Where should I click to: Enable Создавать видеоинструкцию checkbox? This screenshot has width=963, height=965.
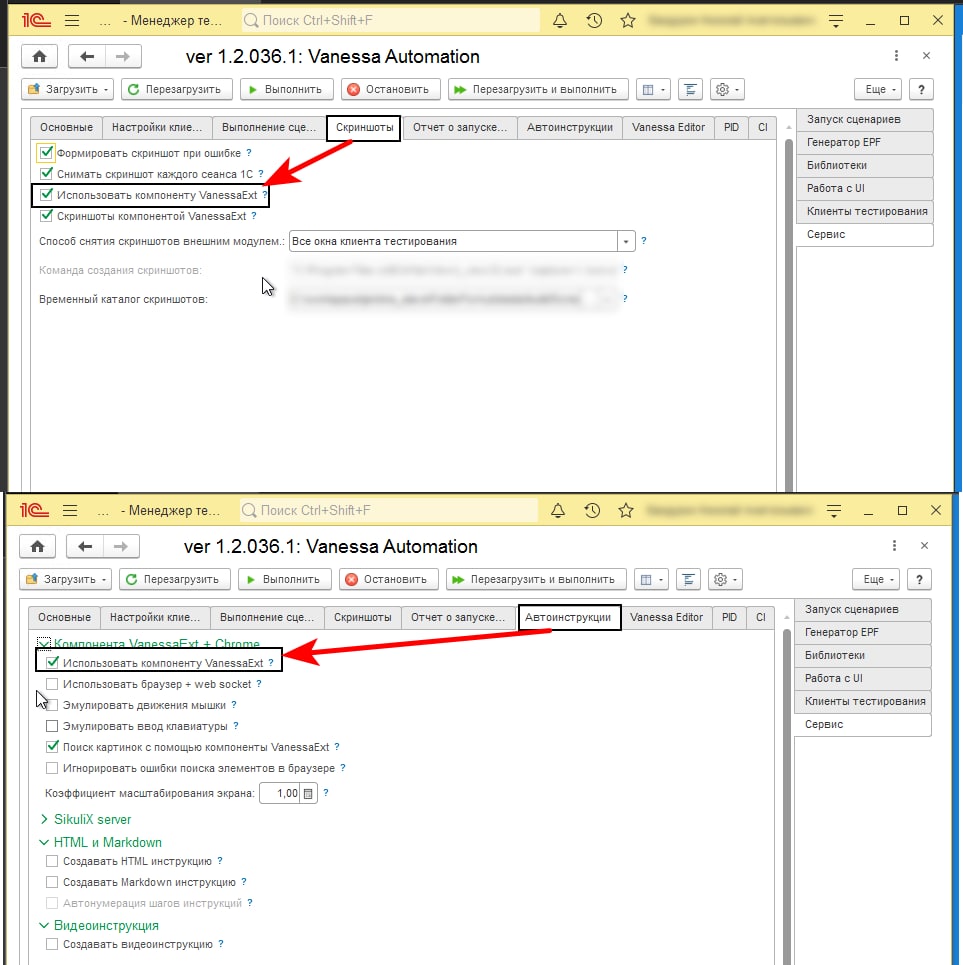52,944
